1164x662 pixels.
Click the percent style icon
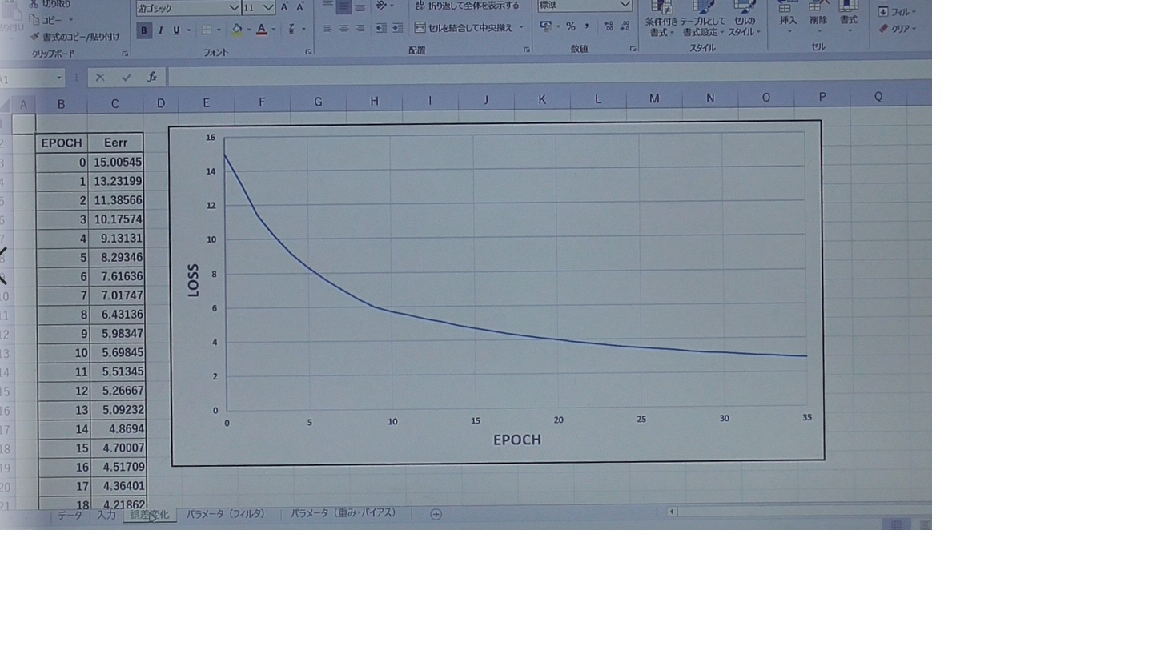pyautogui.click(x=570, y=27)
